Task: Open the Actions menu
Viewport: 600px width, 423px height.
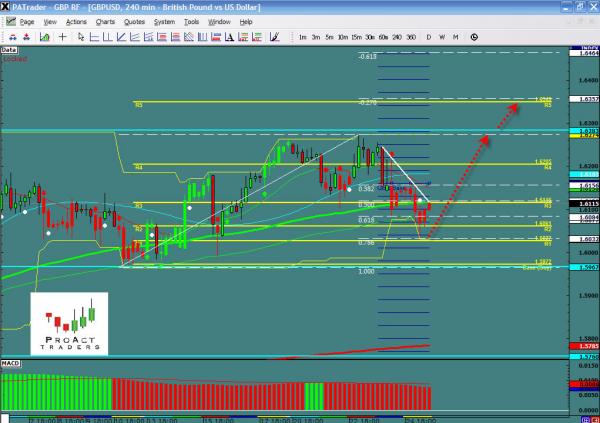Action: (76, 21)
